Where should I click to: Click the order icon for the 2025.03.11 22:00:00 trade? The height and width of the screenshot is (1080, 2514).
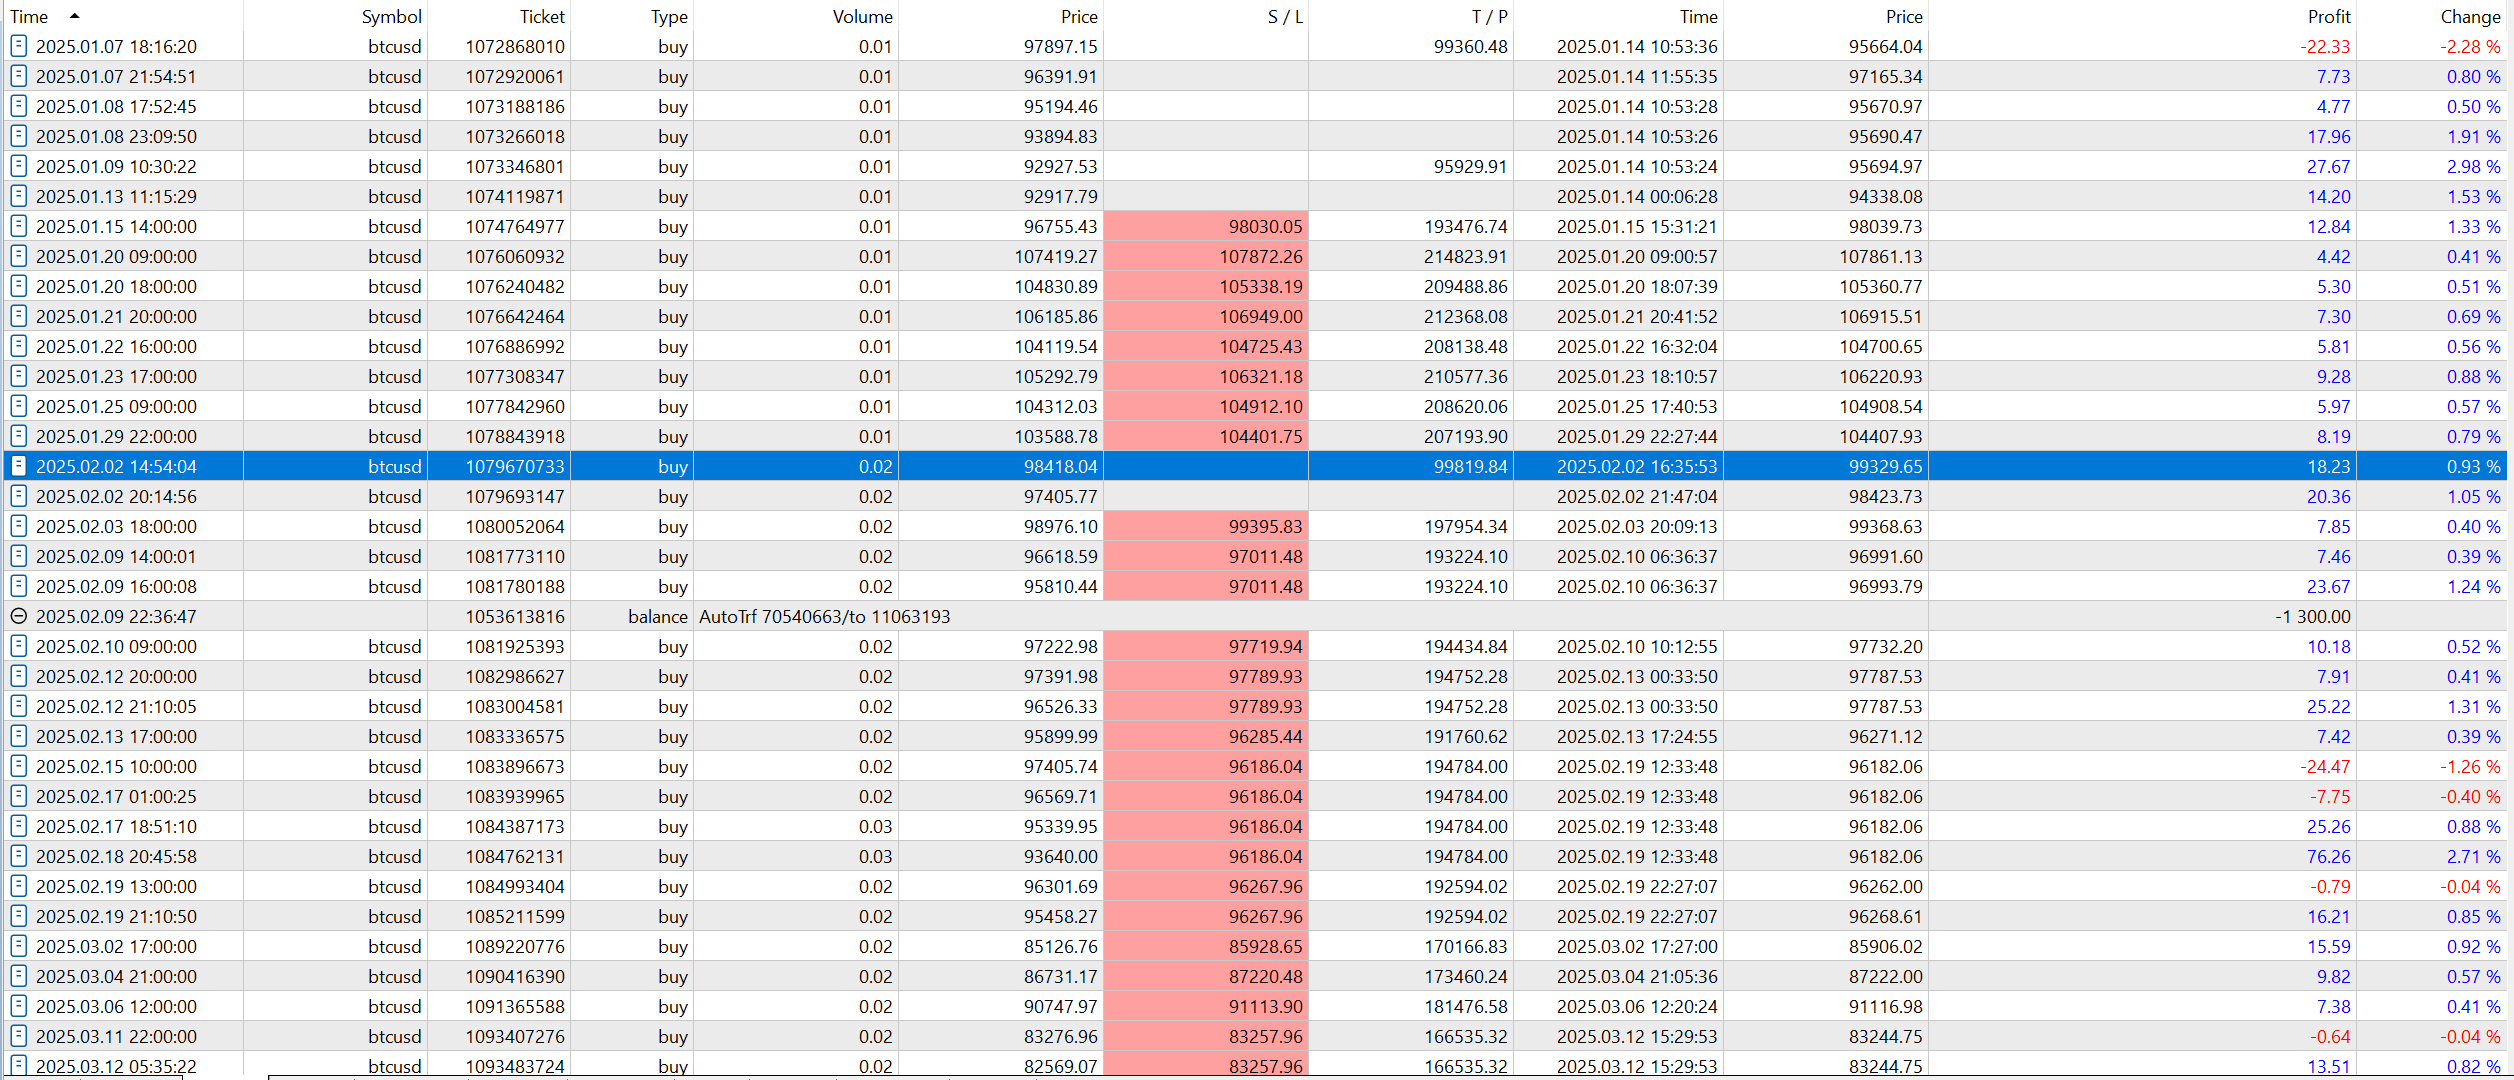18,1036
